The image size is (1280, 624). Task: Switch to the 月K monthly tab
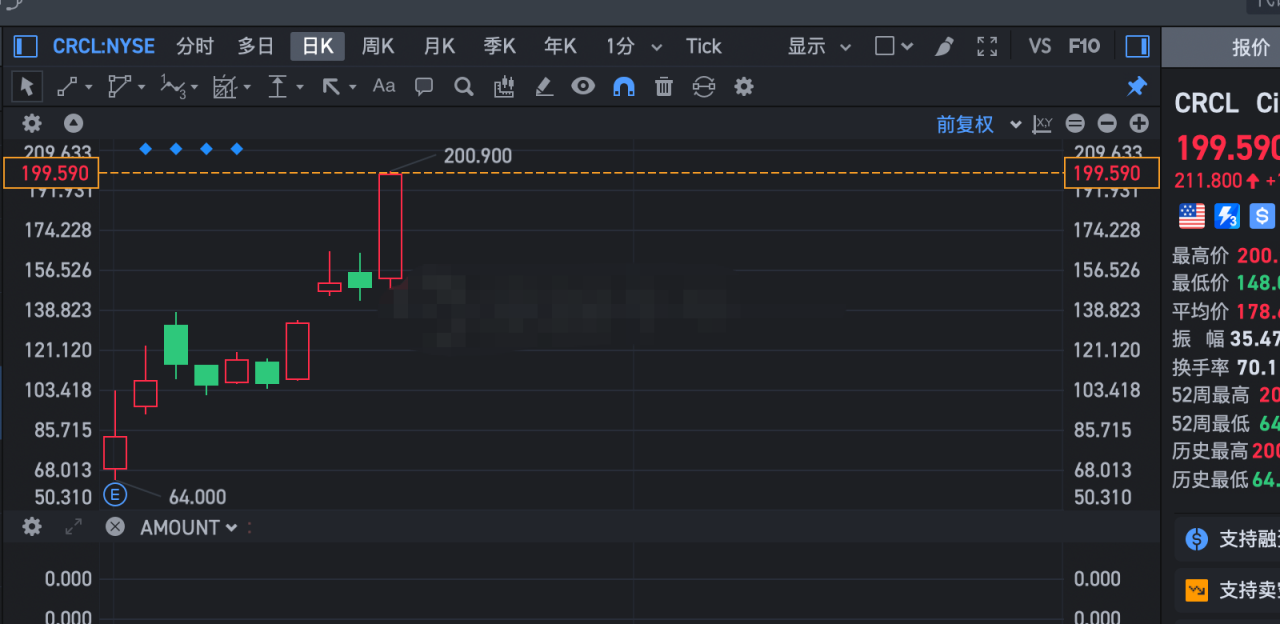click(439, 46)
